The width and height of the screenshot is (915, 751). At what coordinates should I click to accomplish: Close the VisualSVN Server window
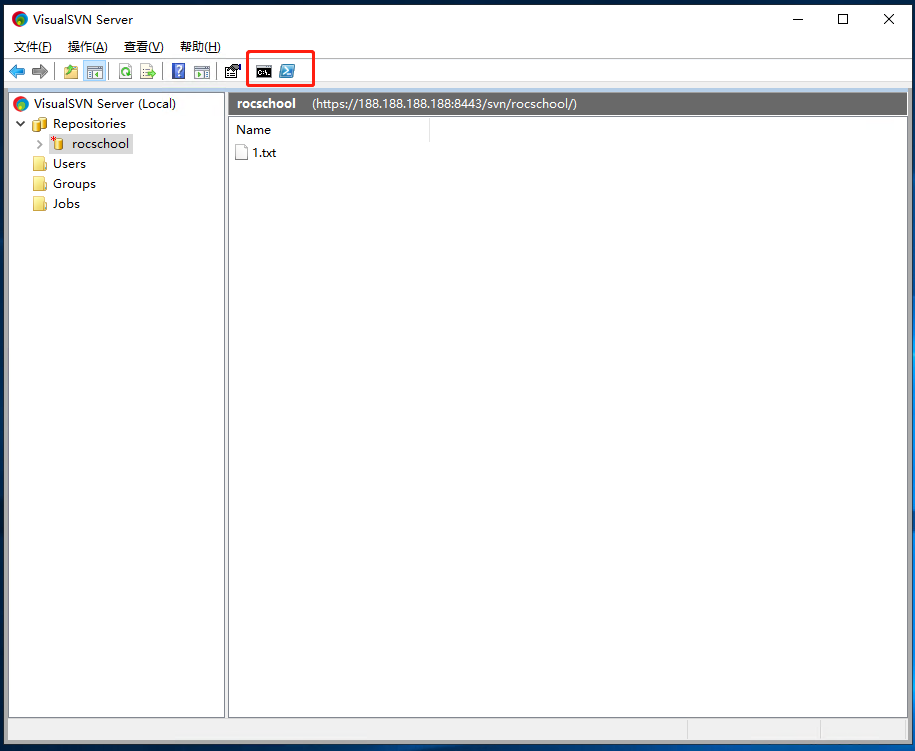click(889, 19)
